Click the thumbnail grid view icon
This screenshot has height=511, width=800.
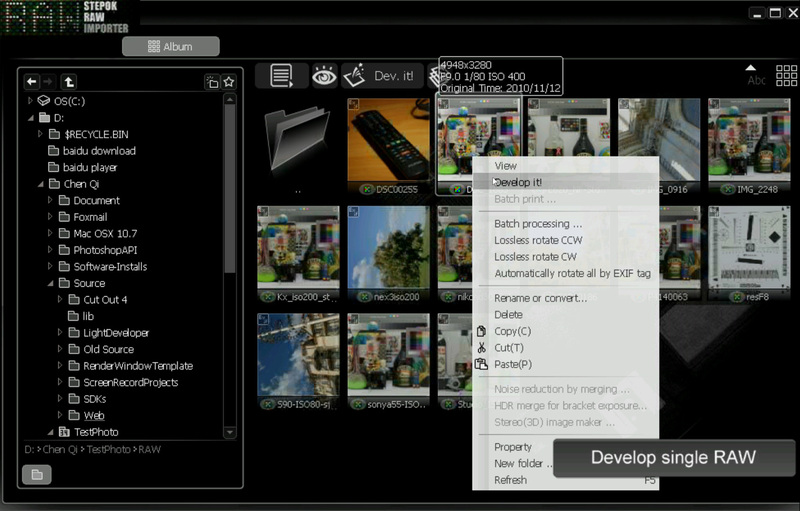click(786, 75)
